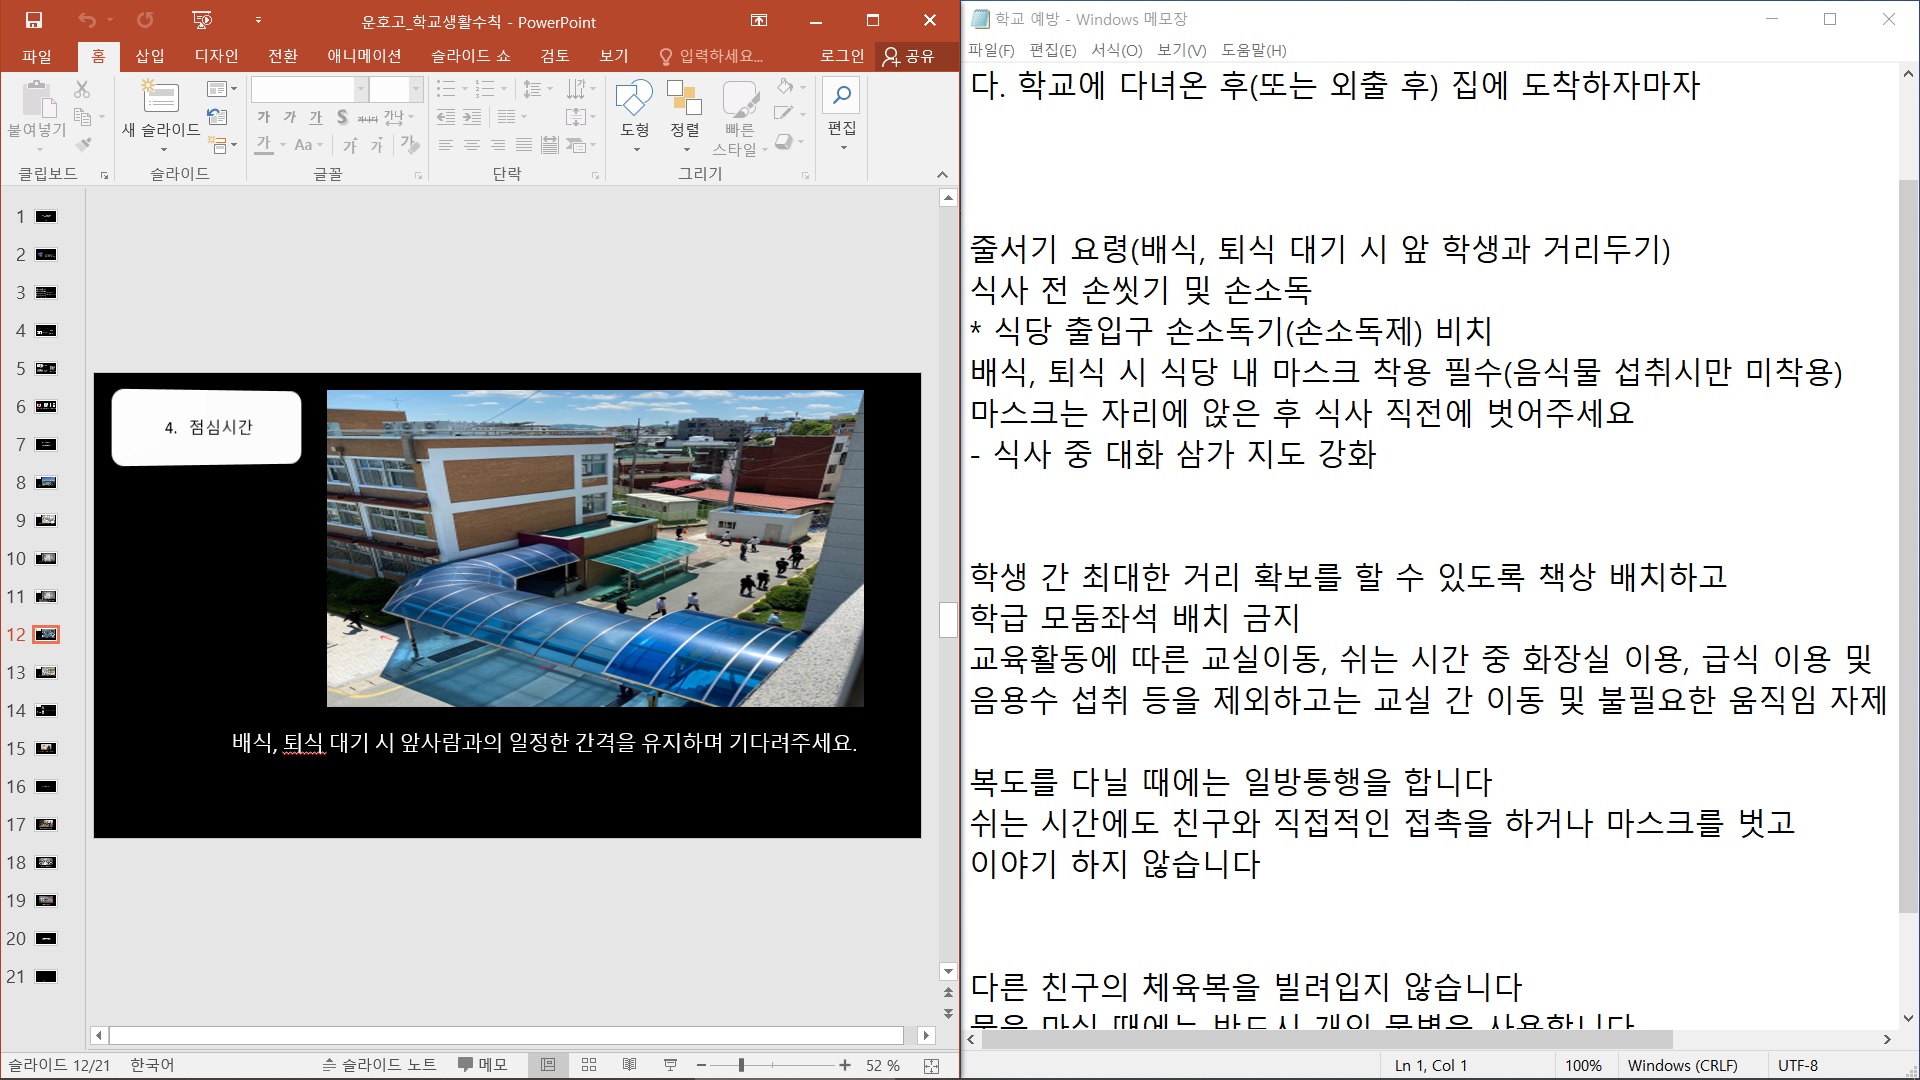
Task: Expand the slide layout dropdown
Action: coord(222,89)
